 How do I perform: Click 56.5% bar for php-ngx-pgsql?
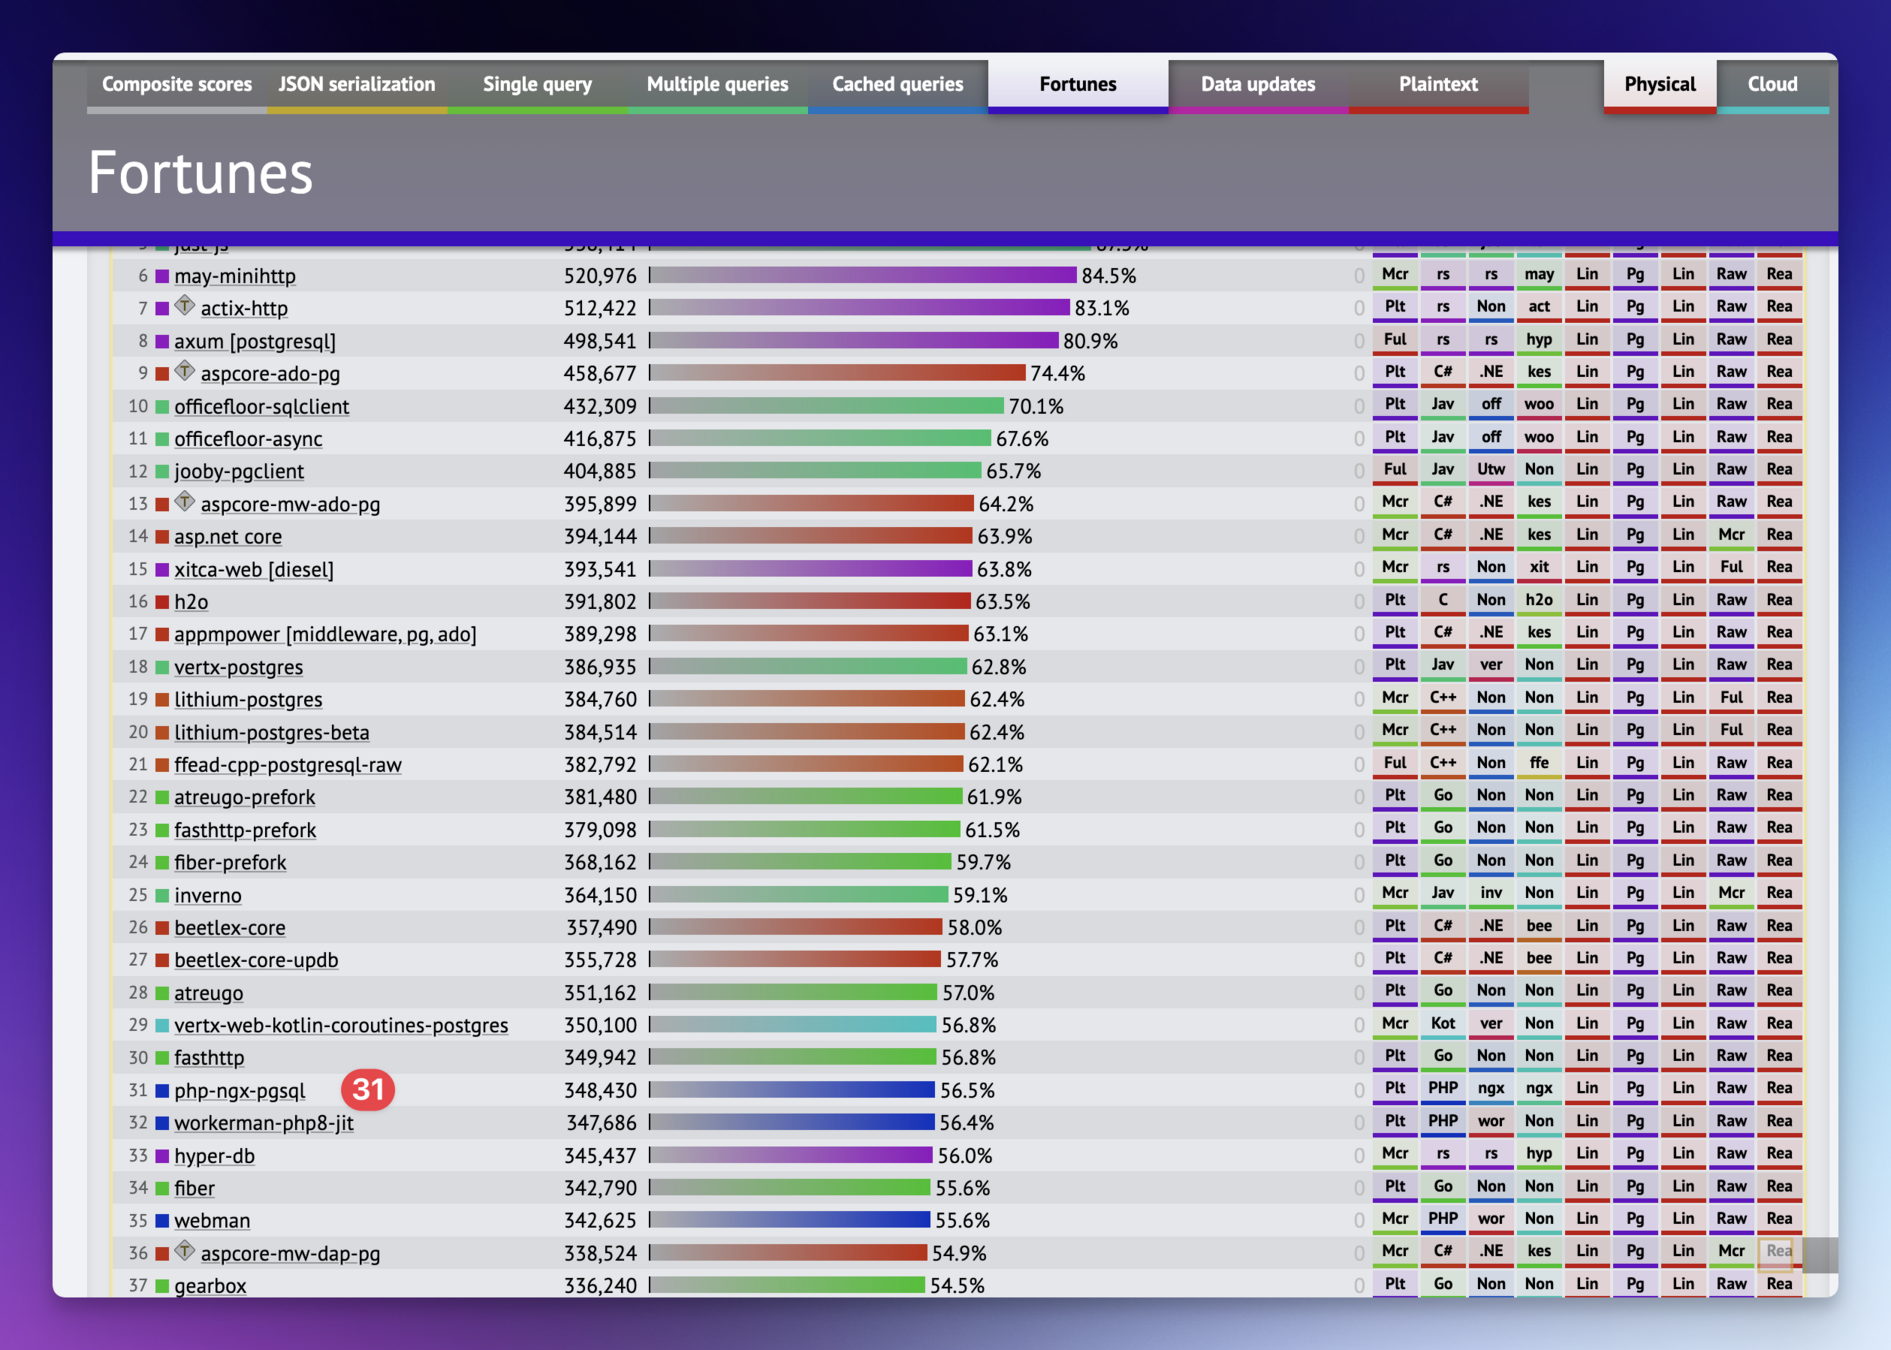coord(792,1090)
